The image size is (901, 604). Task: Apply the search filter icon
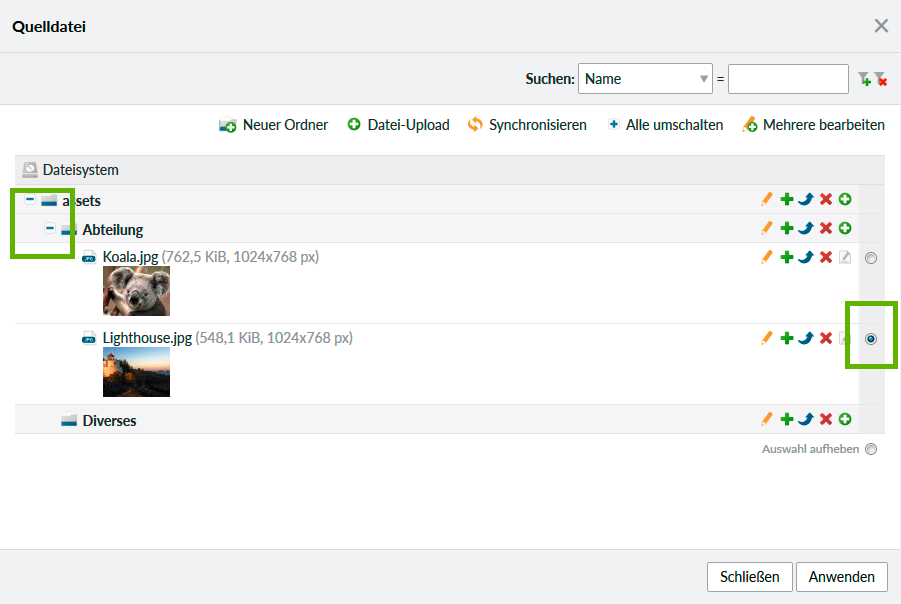pos(864,79)
